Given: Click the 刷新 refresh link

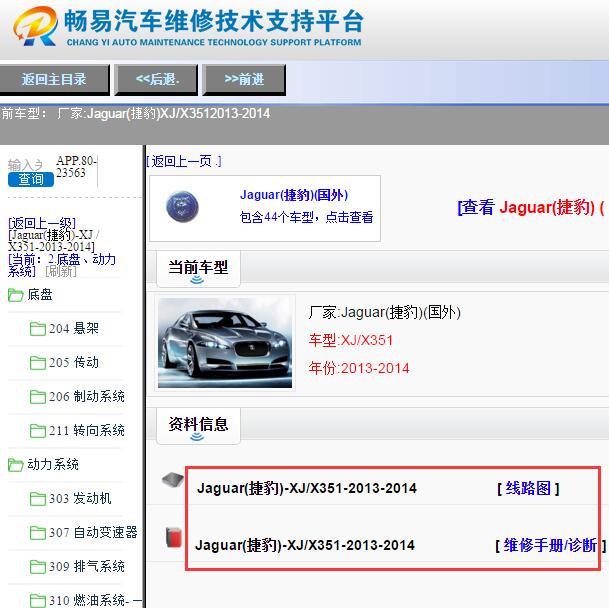Looking at the screenshot, I should pyautogui.click(x=61, y=271).
